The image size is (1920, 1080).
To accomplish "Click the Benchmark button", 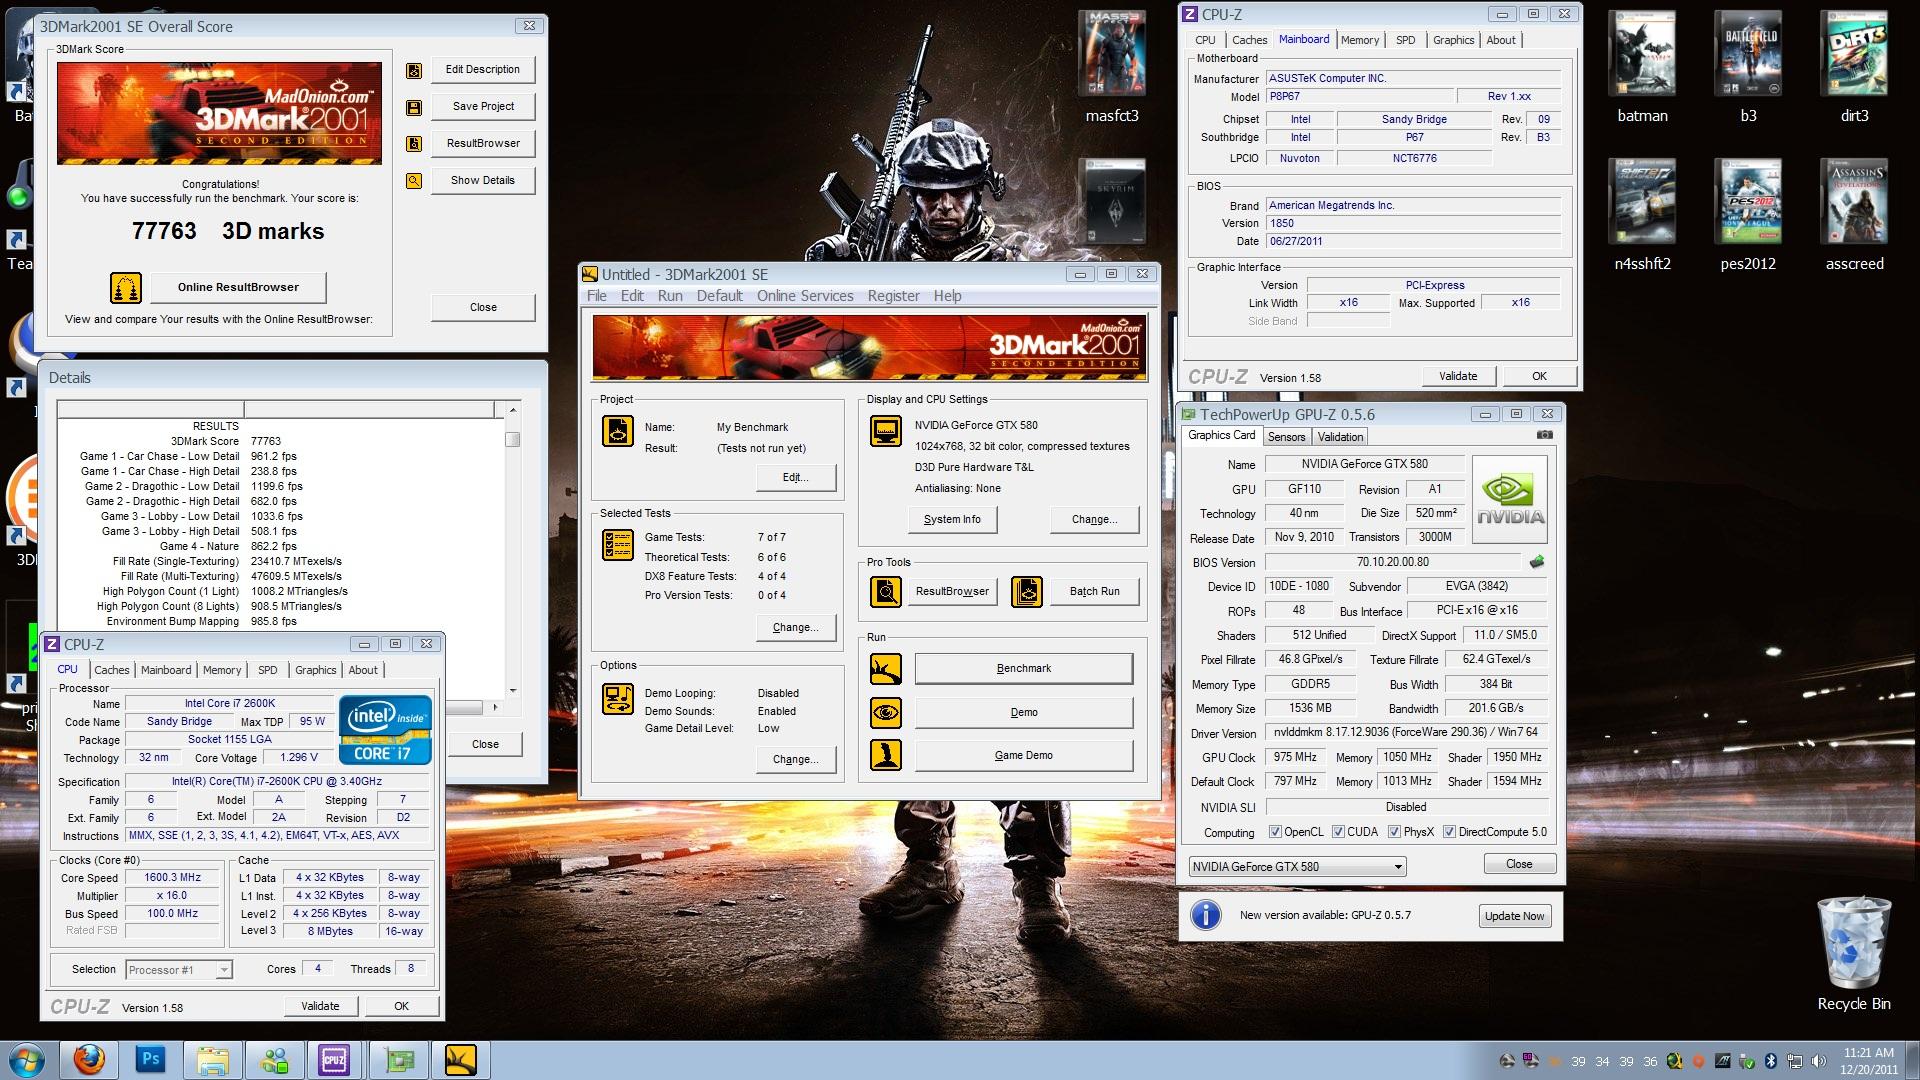I will coord(1024,669).
